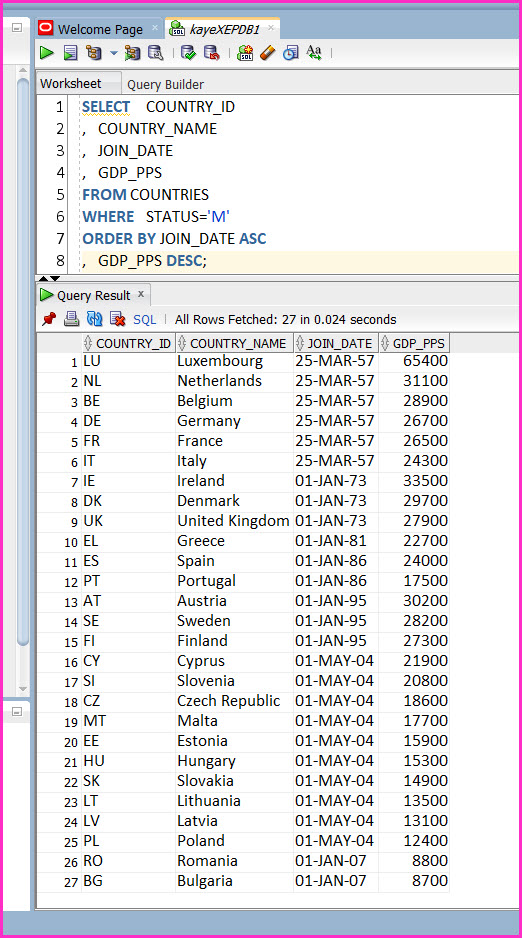The image size is (522, 938).
Task: Click the left panel vertical scrollbar
Action: pos(23,383)
